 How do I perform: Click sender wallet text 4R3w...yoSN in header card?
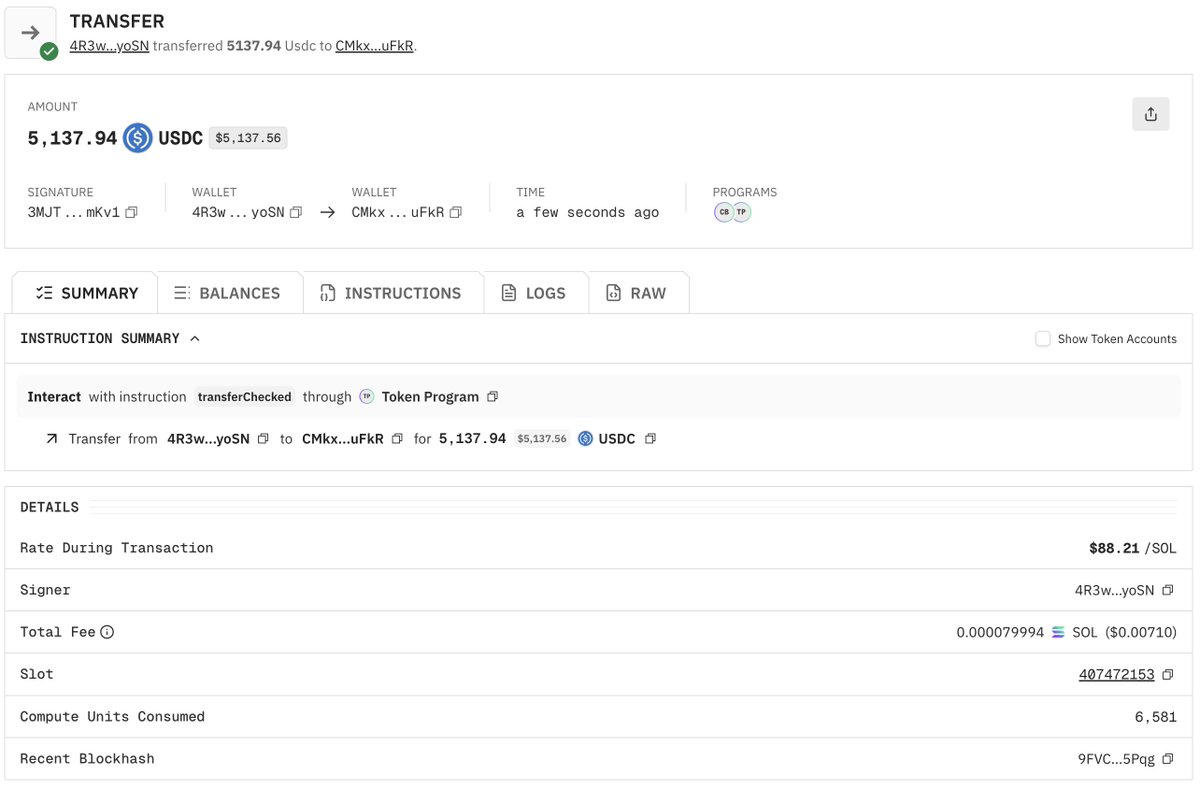pos(238,212)
